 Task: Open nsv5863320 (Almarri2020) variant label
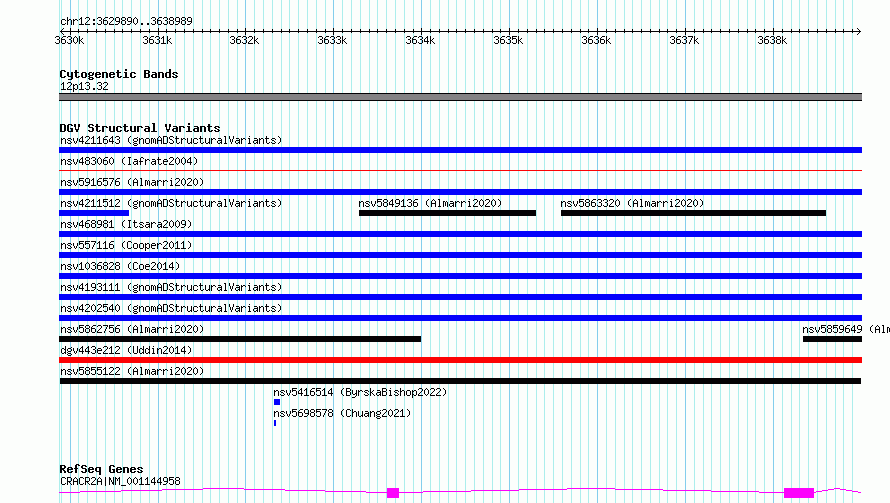point(632,203)
